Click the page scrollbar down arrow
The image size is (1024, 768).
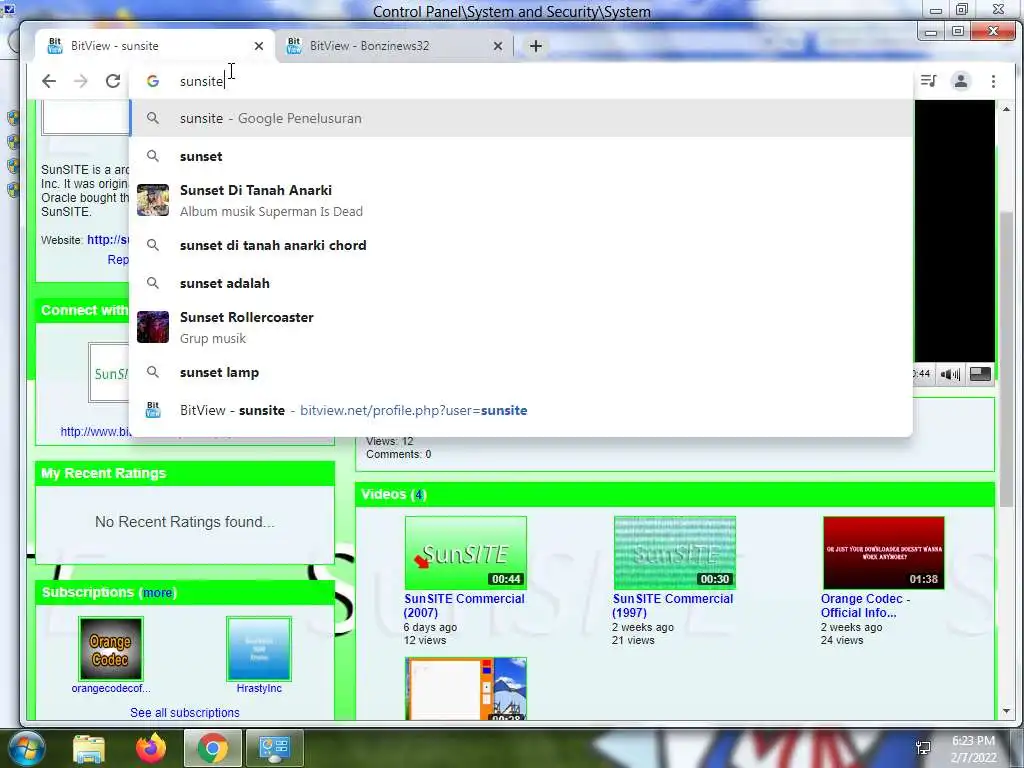click(x=1006, y=711)
